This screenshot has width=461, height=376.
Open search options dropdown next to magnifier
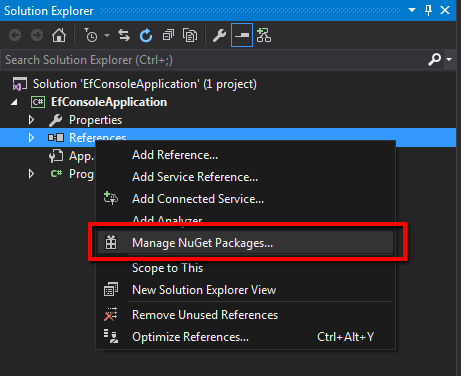click(449, 60)
